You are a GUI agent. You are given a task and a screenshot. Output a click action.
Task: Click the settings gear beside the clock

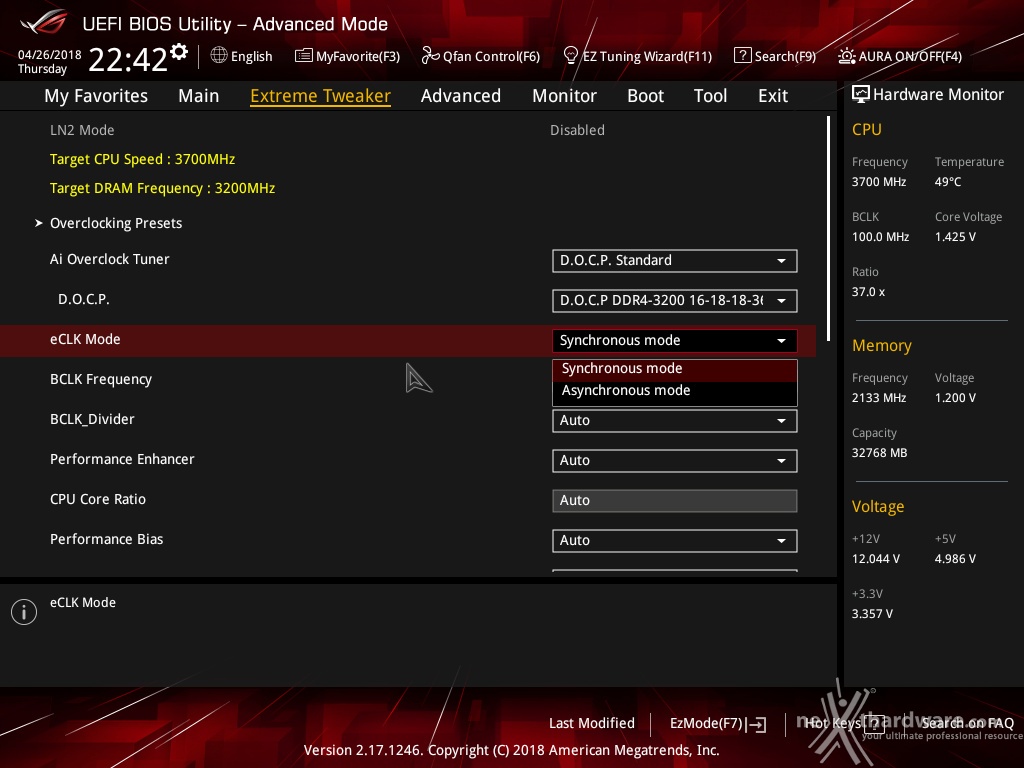coord(179,52)
